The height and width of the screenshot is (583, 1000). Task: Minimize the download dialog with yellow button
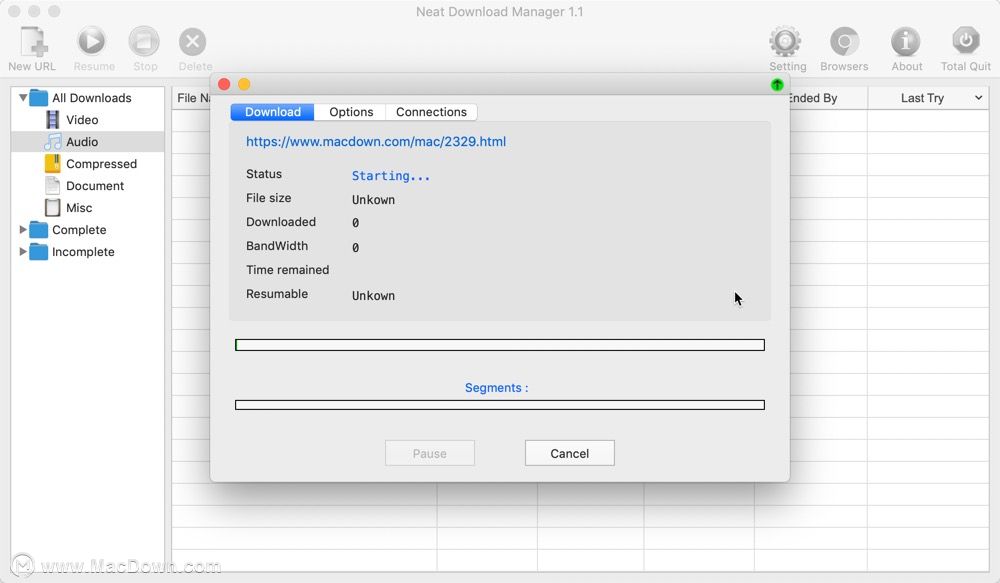tap(244, 84)
